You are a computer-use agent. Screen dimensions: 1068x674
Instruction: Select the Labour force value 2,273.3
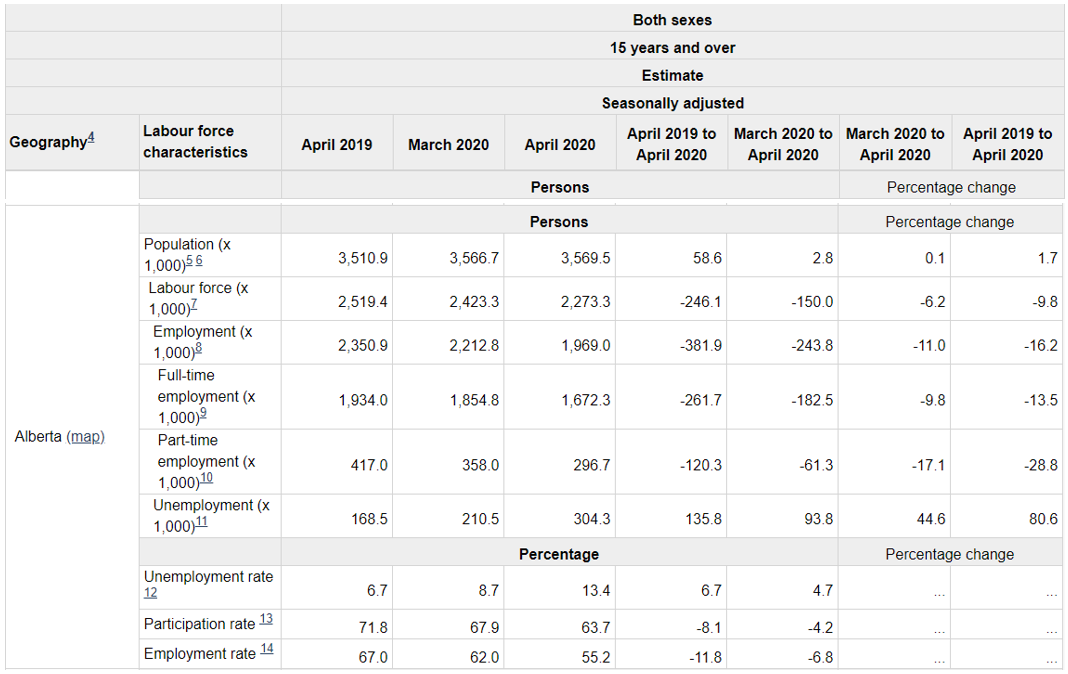click(x=585, y=302)
